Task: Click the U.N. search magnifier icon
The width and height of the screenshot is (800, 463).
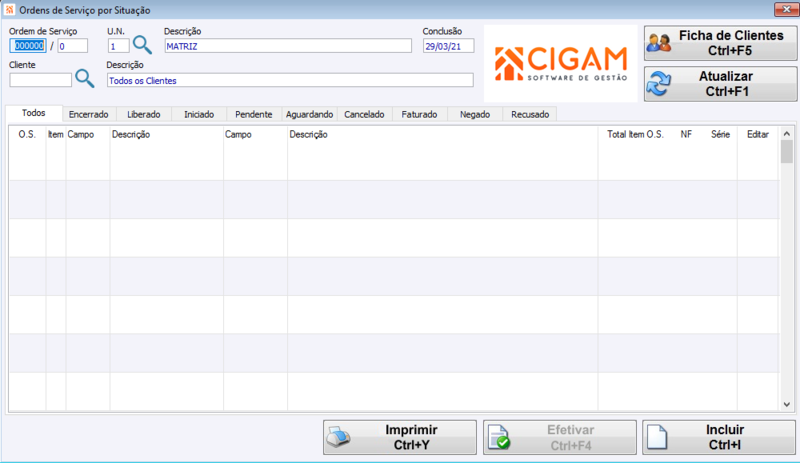Action: 142,45
